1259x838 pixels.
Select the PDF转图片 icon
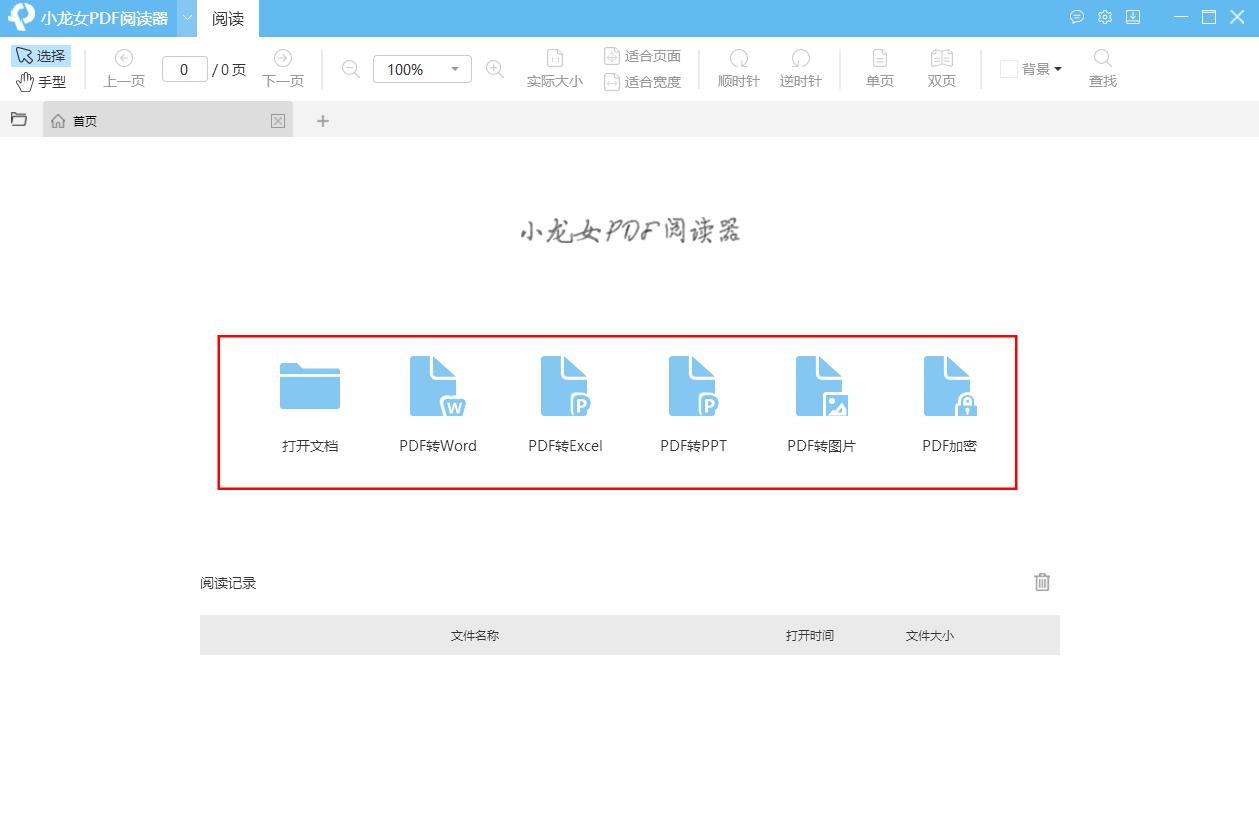[x=821, y=387]
